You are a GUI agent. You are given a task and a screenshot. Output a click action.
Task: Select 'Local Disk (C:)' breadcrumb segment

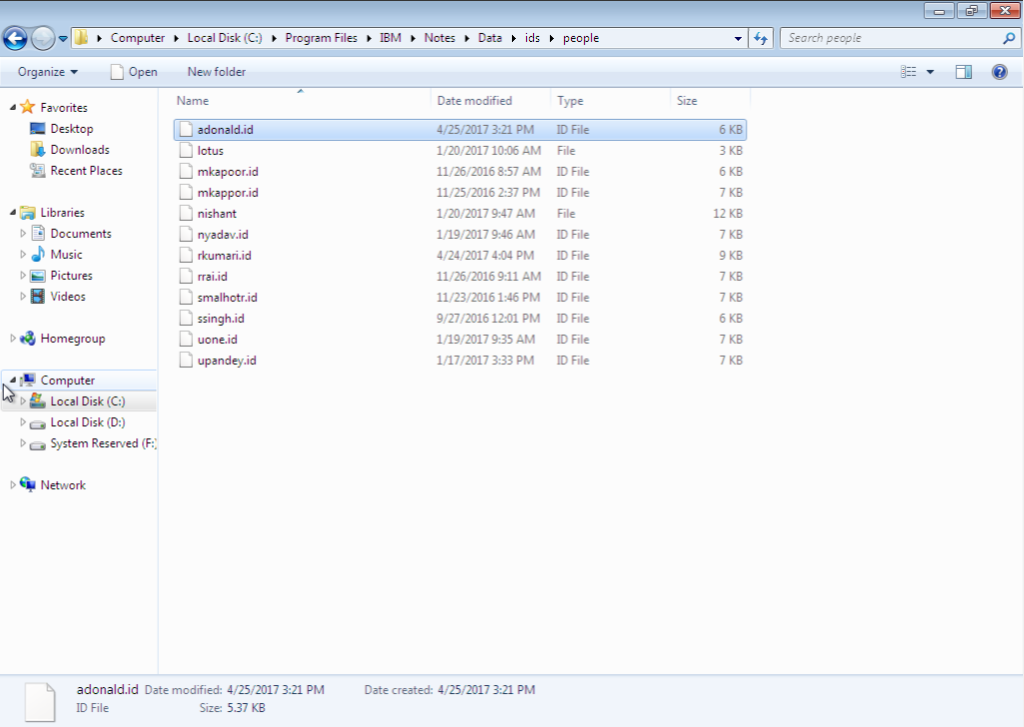pyautogui.click(x=225, y=38)
